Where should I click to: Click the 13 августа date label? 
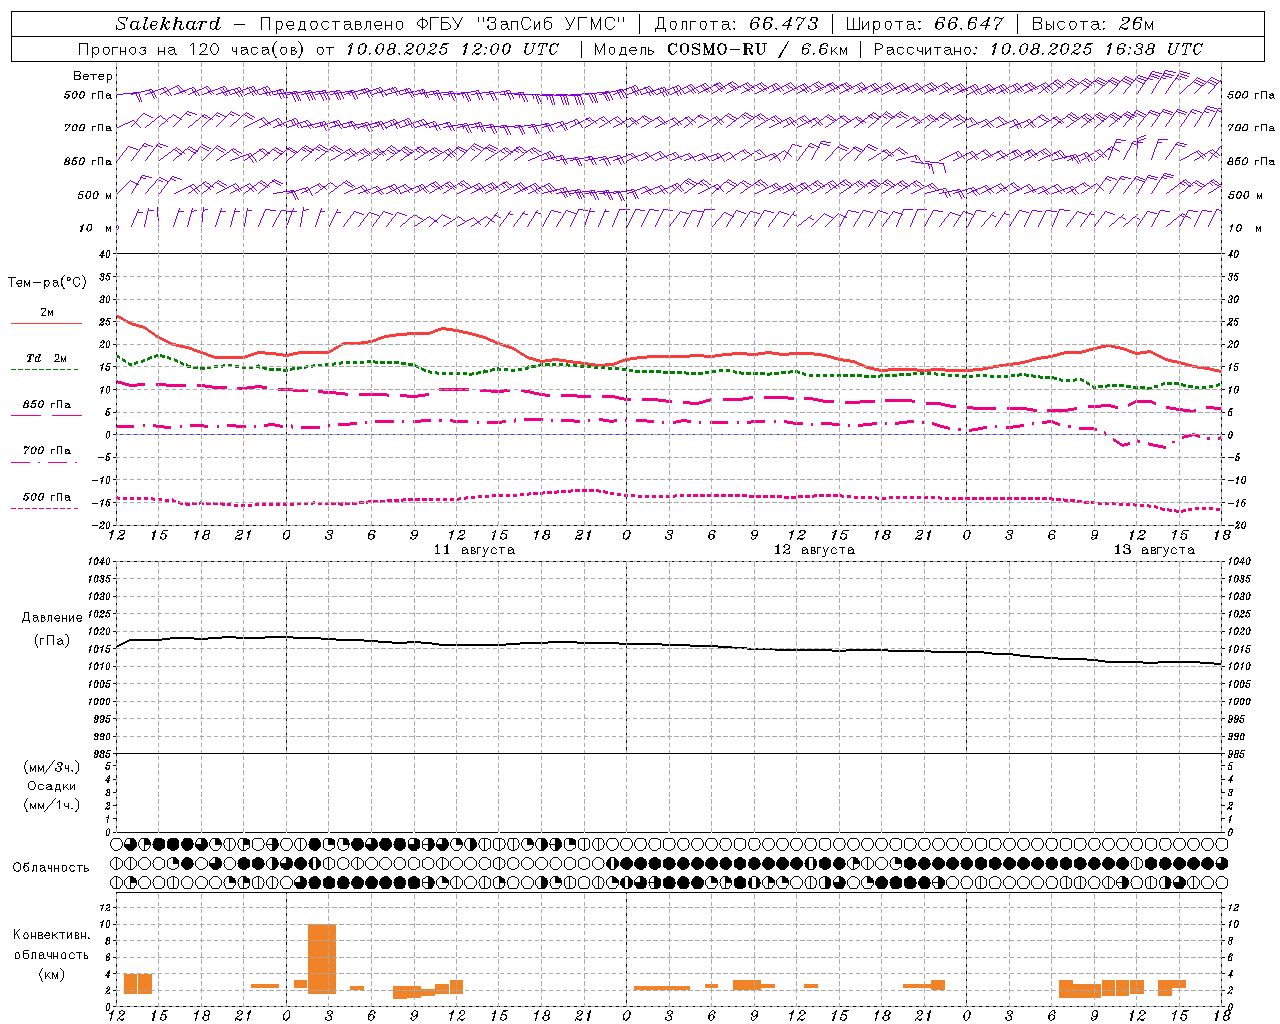[x=1154, y=550]
